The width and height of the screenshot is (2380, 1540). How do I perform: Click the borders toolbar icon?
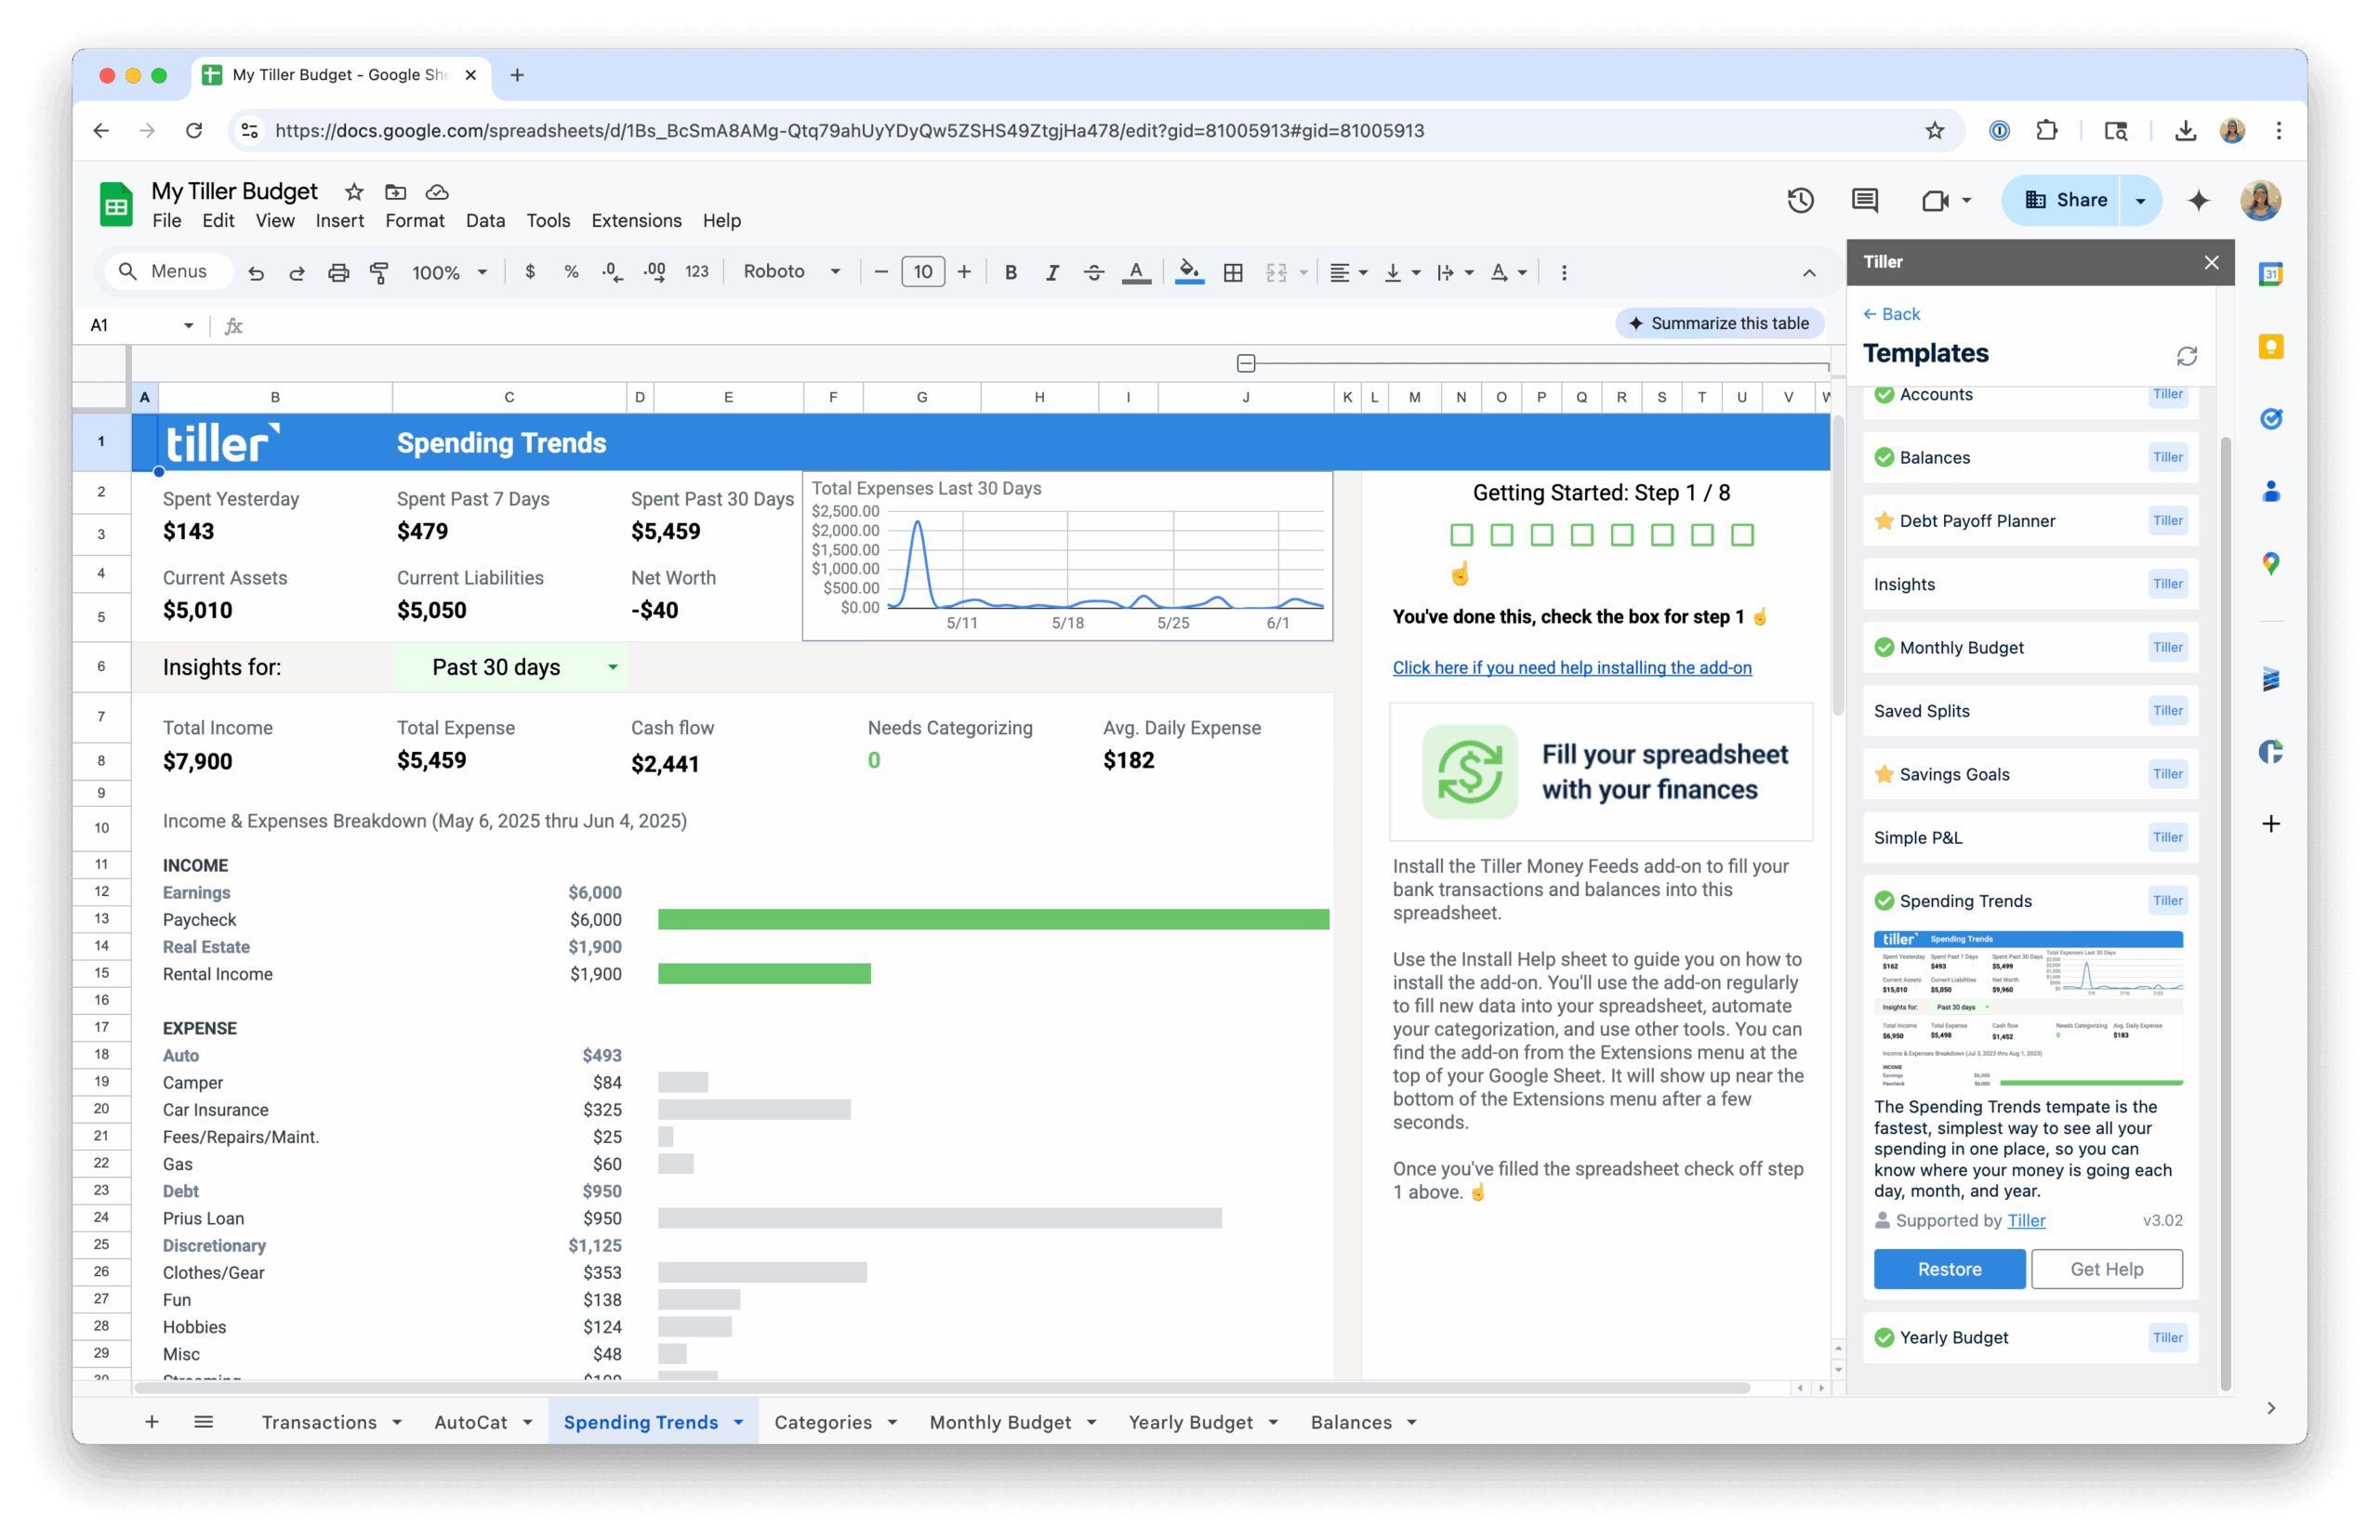point(1233,272)
